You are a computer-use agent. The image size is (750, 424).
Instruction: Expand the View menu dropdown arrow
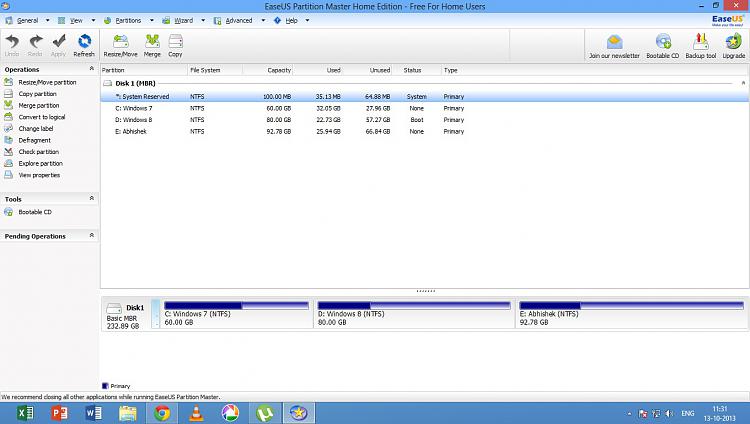tap(93, 21)
